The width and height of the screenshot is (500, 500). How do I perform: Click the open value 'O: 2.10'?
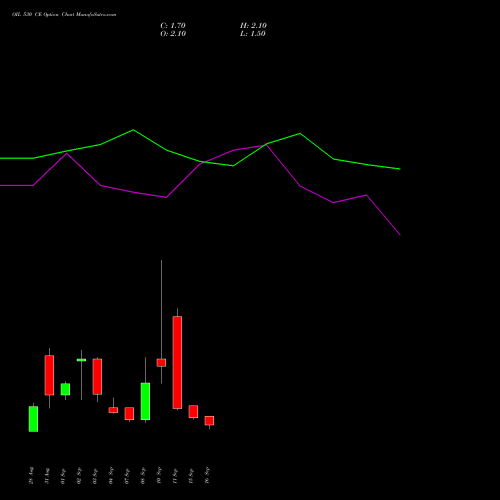173,34
